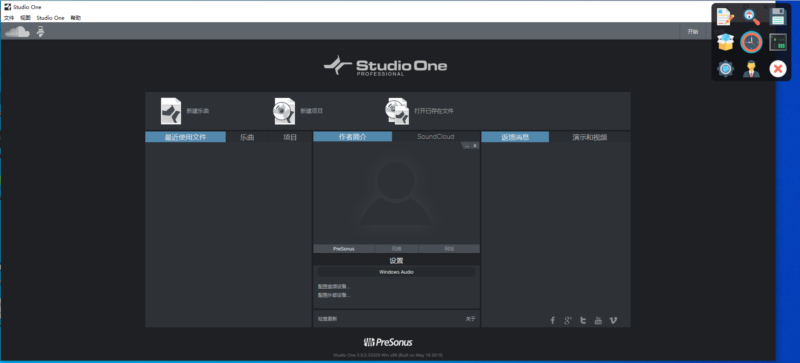Viewport: 800px width, 363px height.
Task: Open the 视图 menu
Action: [26, 18]
